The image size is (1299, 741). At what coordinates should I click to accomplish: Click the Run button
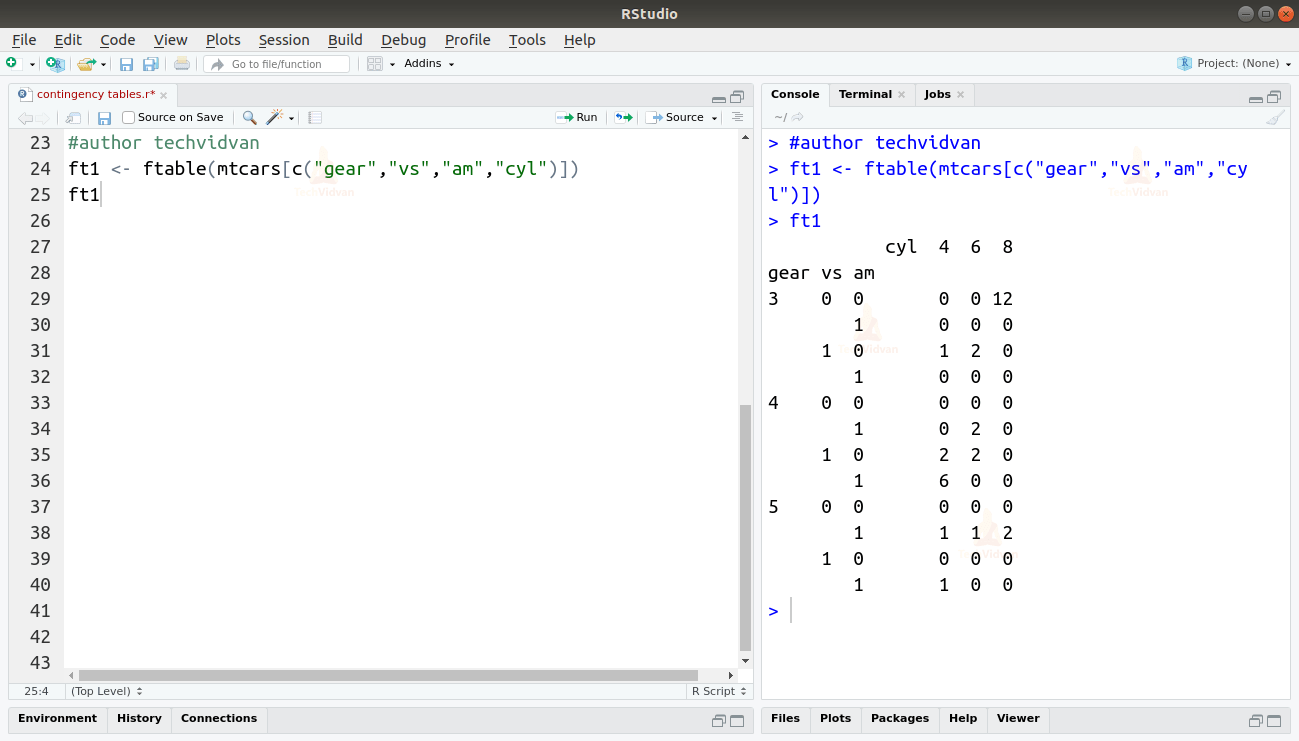click(578, 117)
